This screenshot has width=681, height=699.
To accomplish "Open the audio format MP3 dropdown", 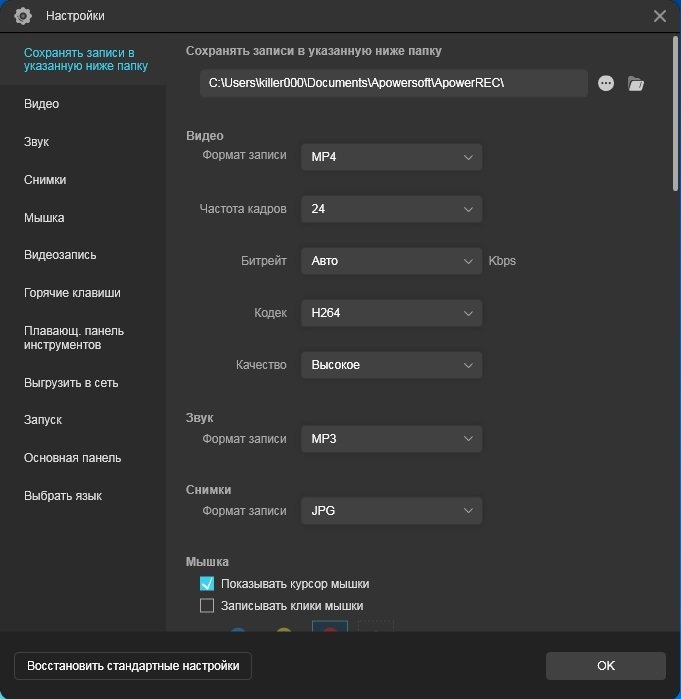I will click(391, 439).
